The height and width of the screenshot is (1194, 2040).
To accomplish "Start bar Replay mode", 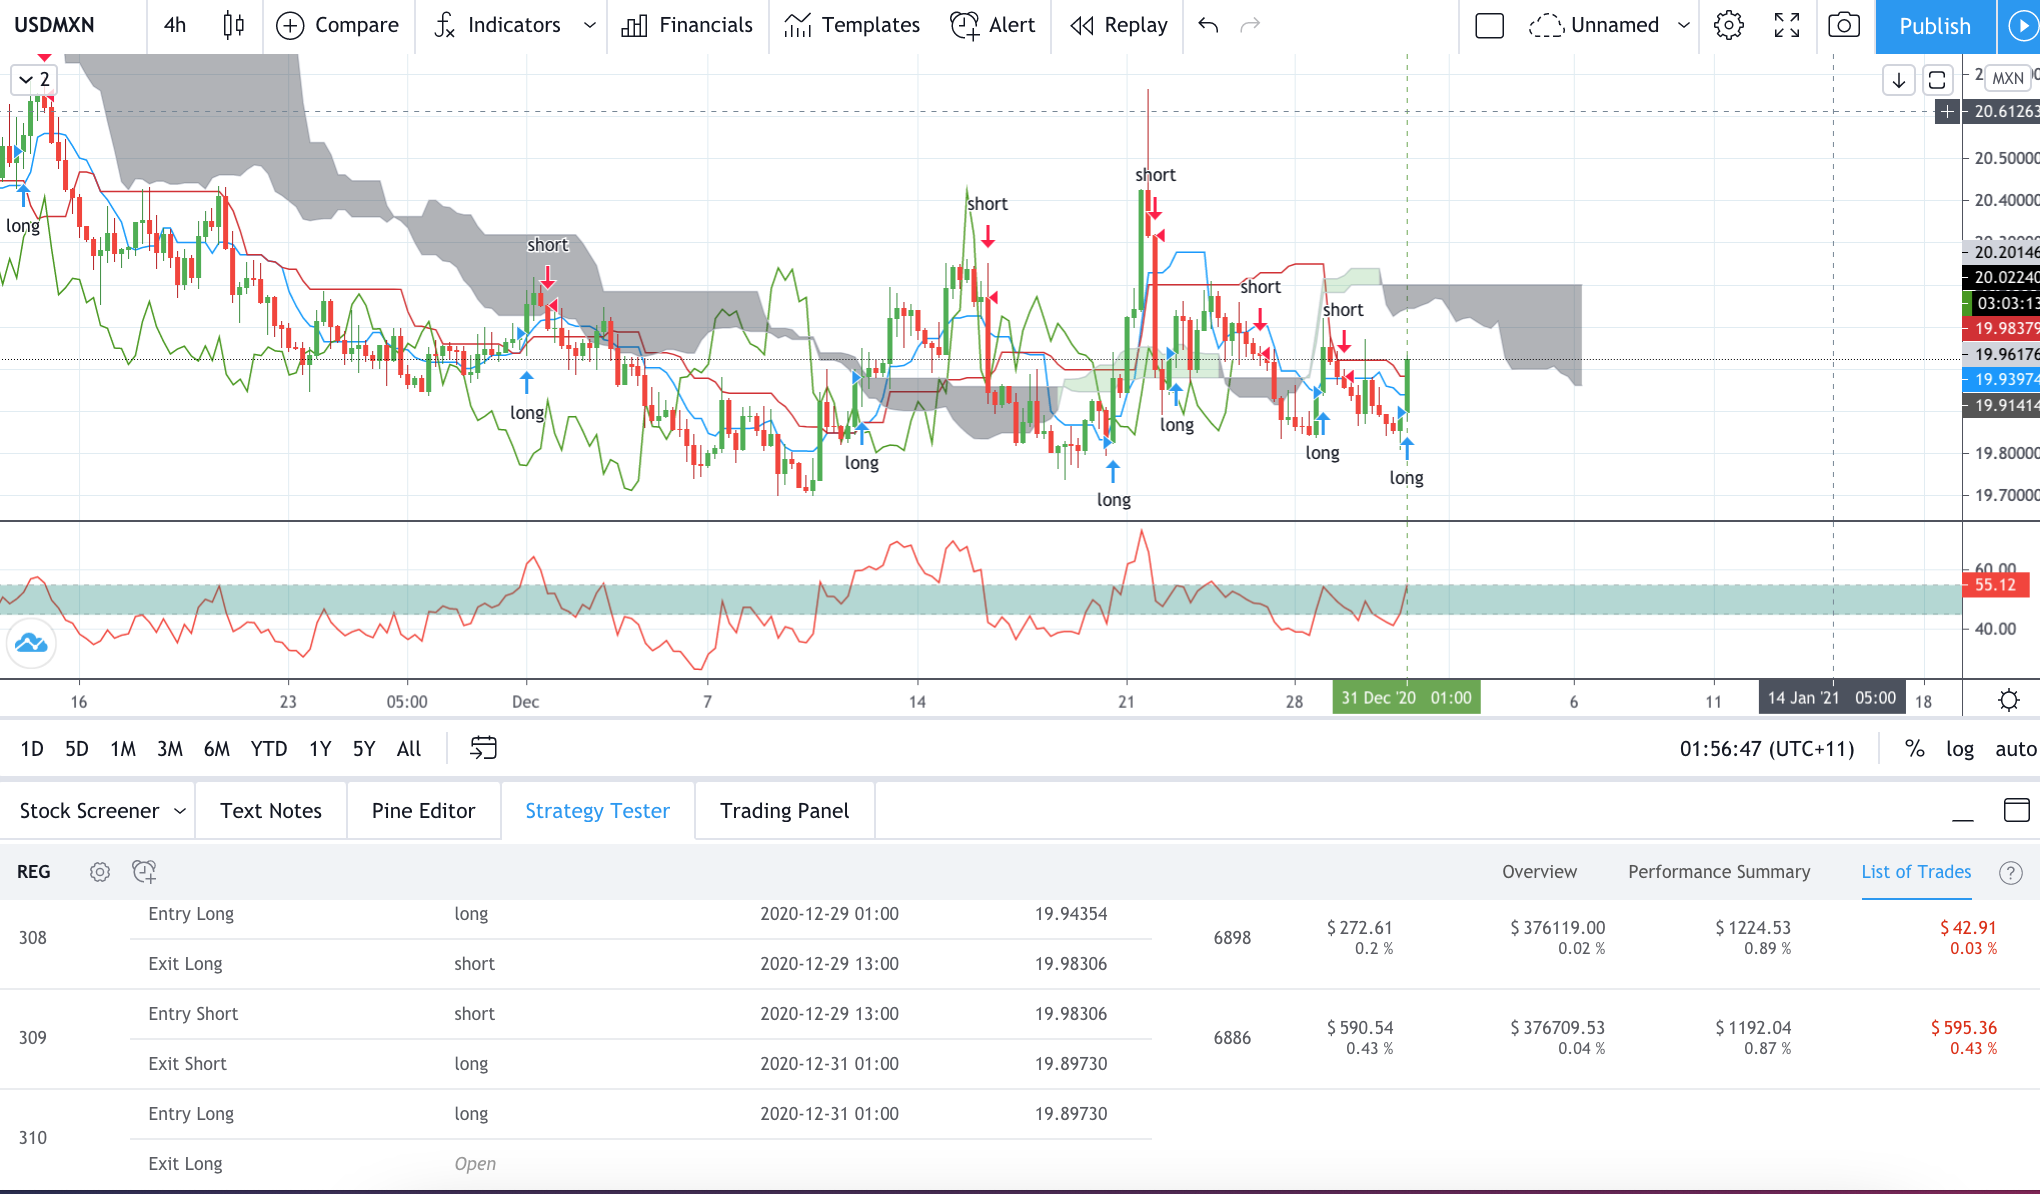I will (1118, 25).
